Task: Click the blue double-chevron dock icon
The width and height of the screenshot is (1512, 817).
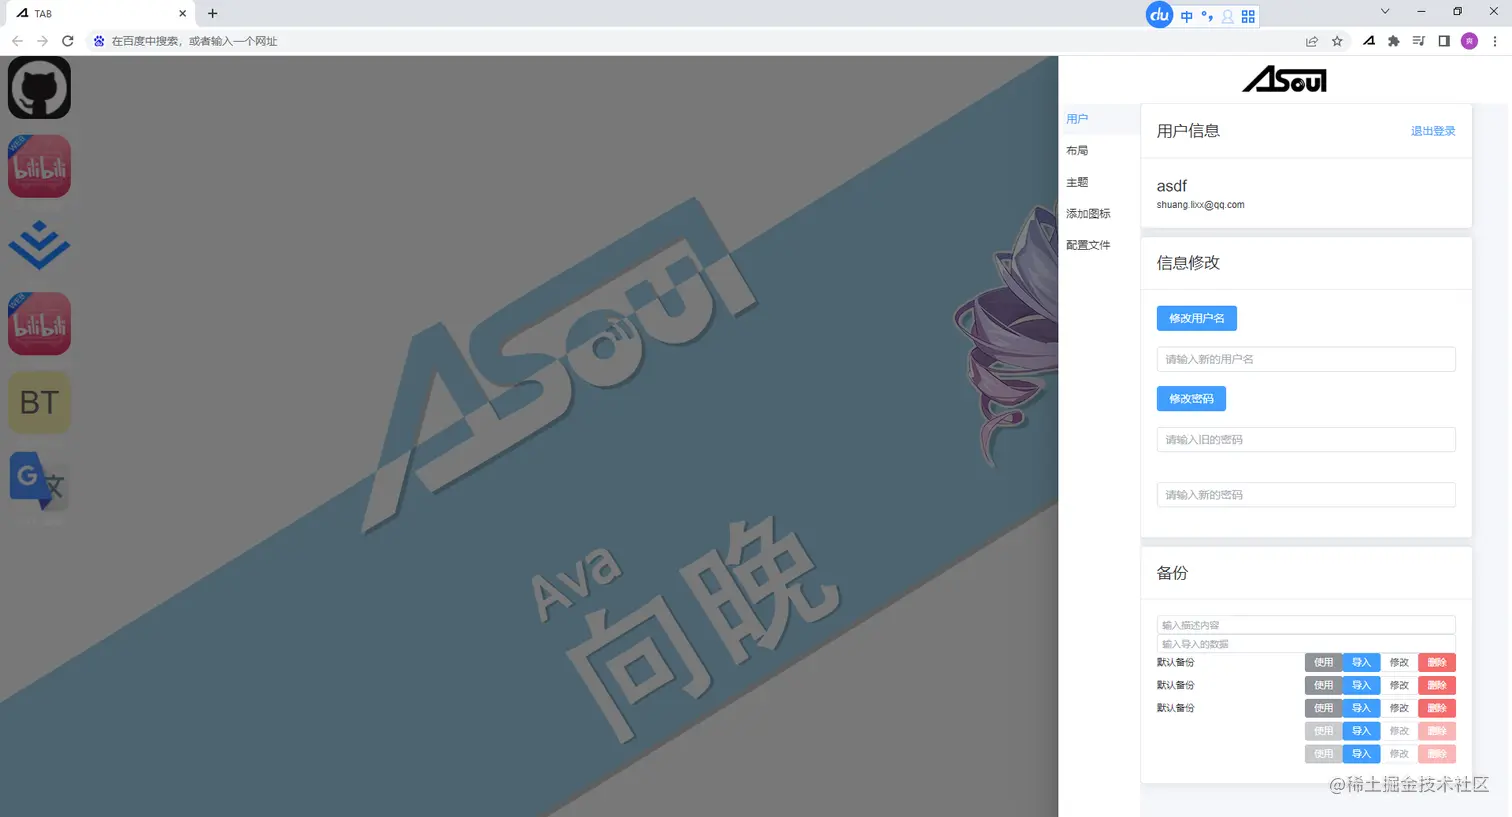Action: pyautogui.click(x=39, y=245)
